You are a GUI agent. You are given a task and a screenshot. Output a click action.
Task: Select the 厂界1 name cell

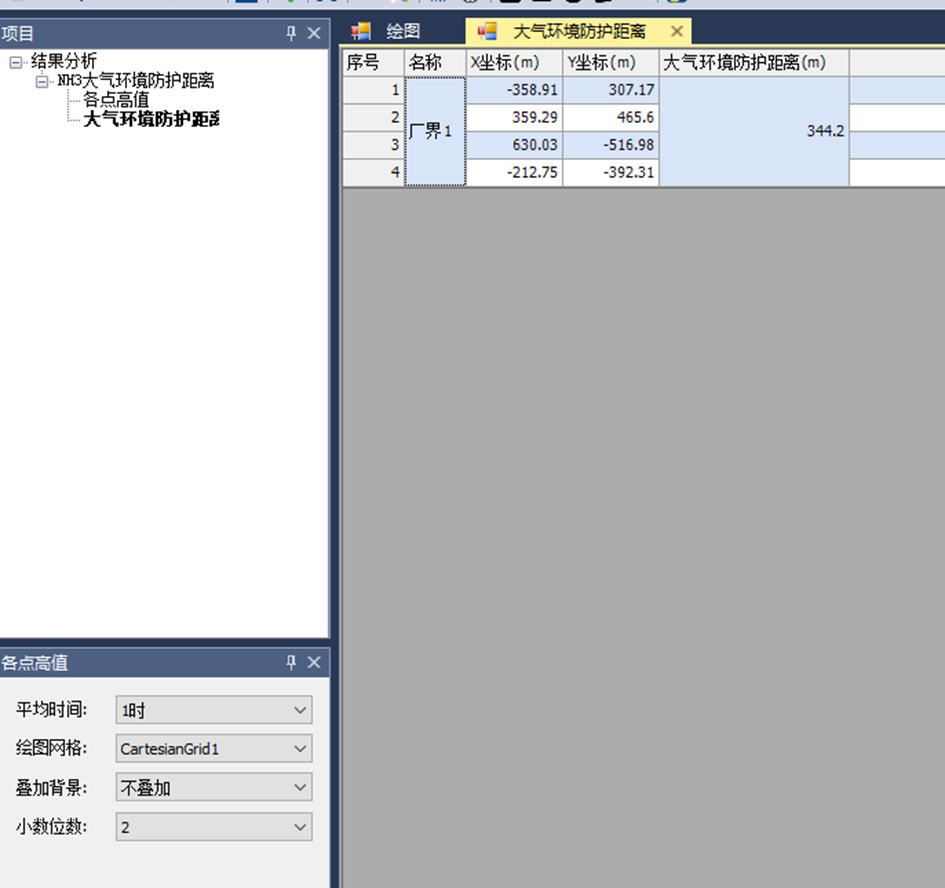434,132
